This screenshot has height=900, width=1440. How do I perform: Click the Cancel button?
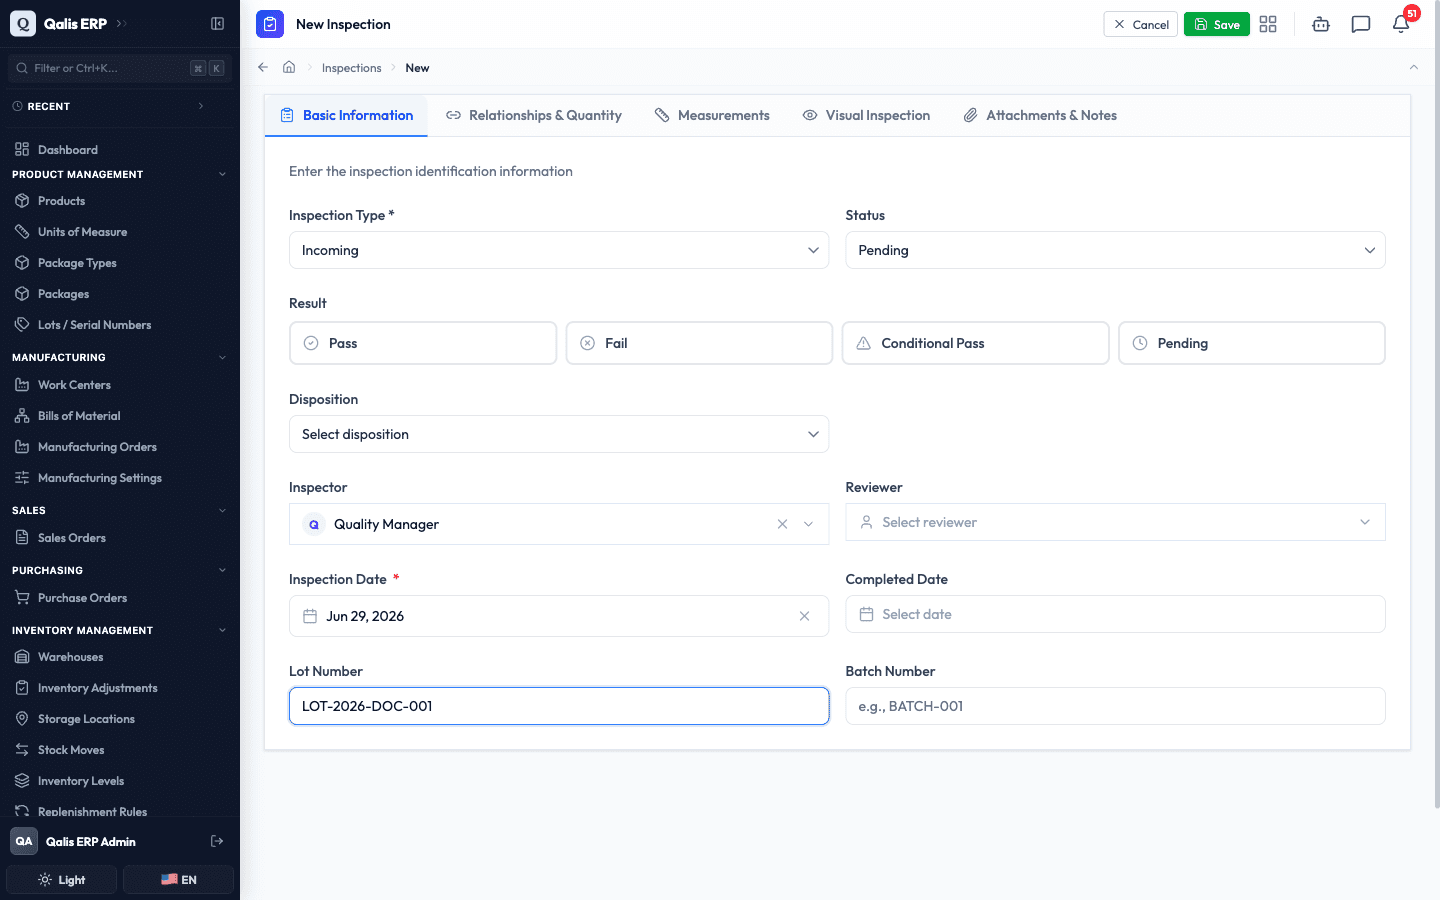pos(1141,24)
